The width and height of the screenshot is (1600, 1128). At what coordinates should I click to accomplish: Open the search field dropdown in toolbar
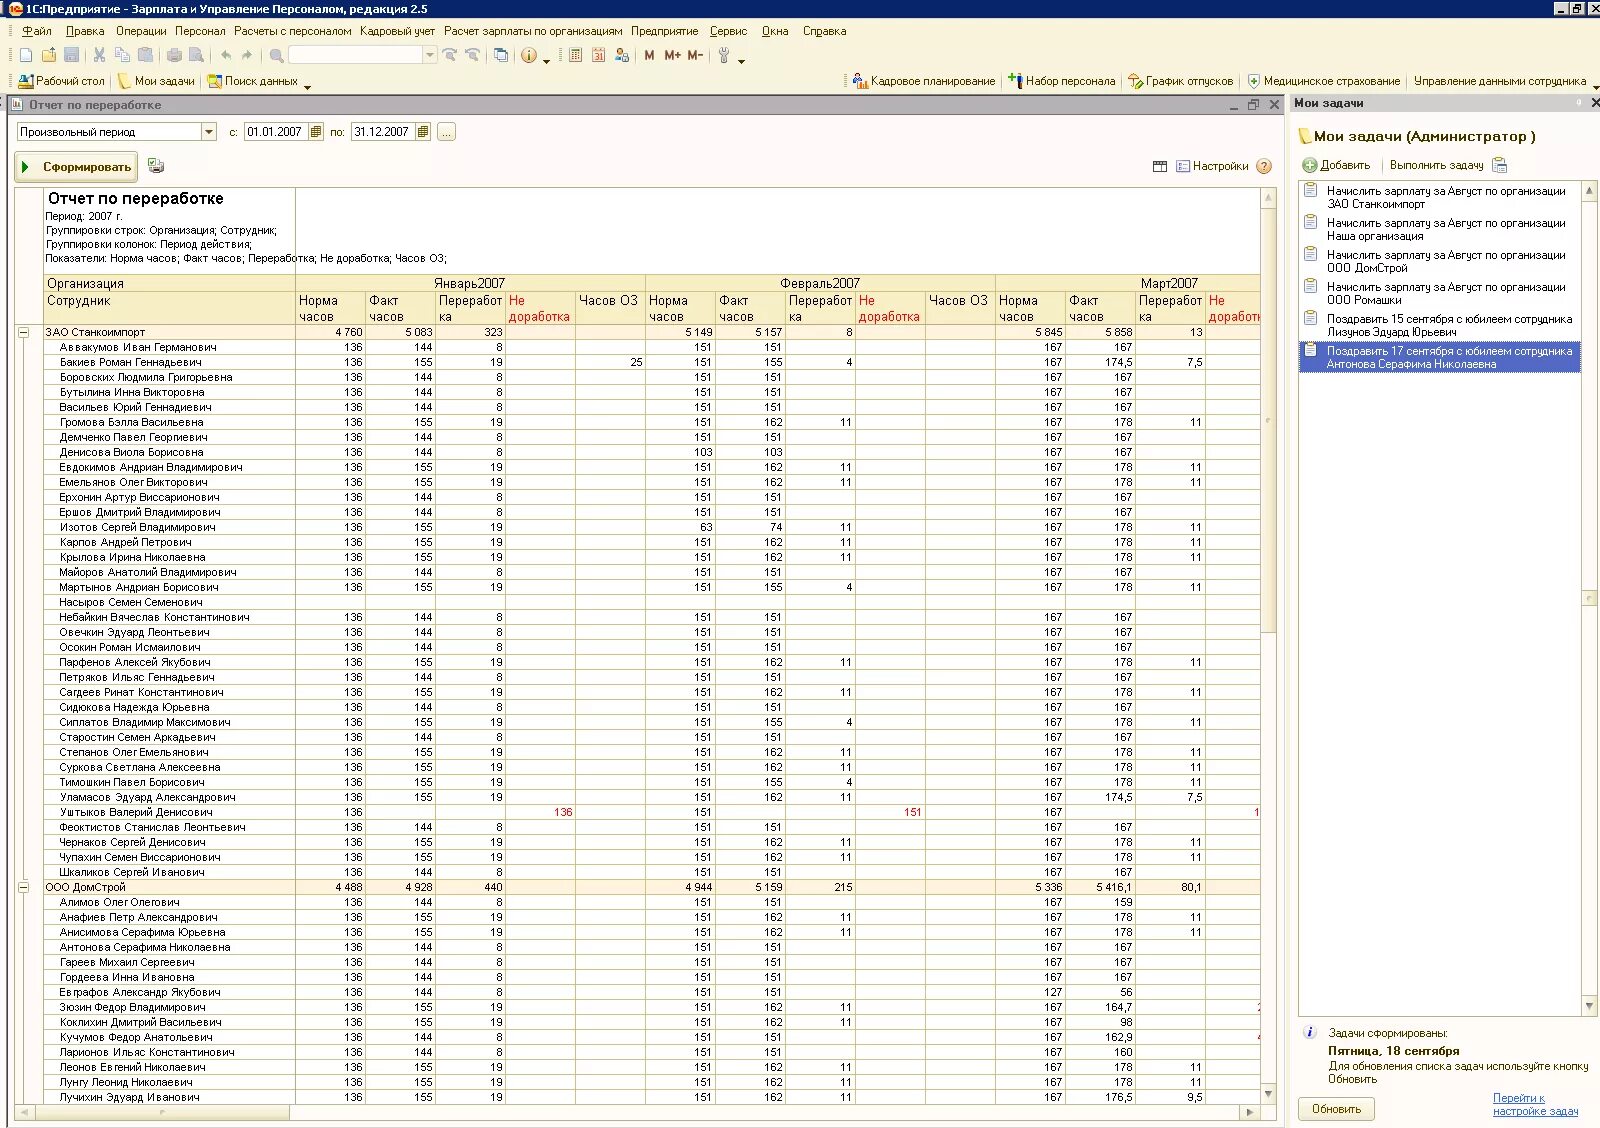tap(430, 56)
